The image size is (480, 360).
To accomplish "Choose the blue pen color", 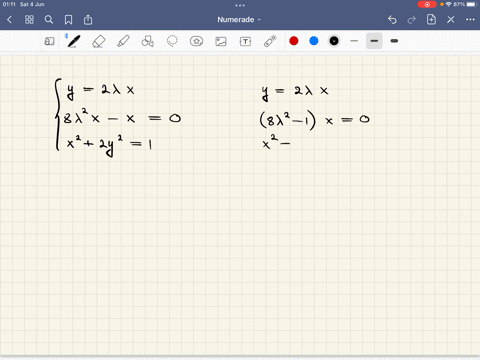I will (314, 41).
